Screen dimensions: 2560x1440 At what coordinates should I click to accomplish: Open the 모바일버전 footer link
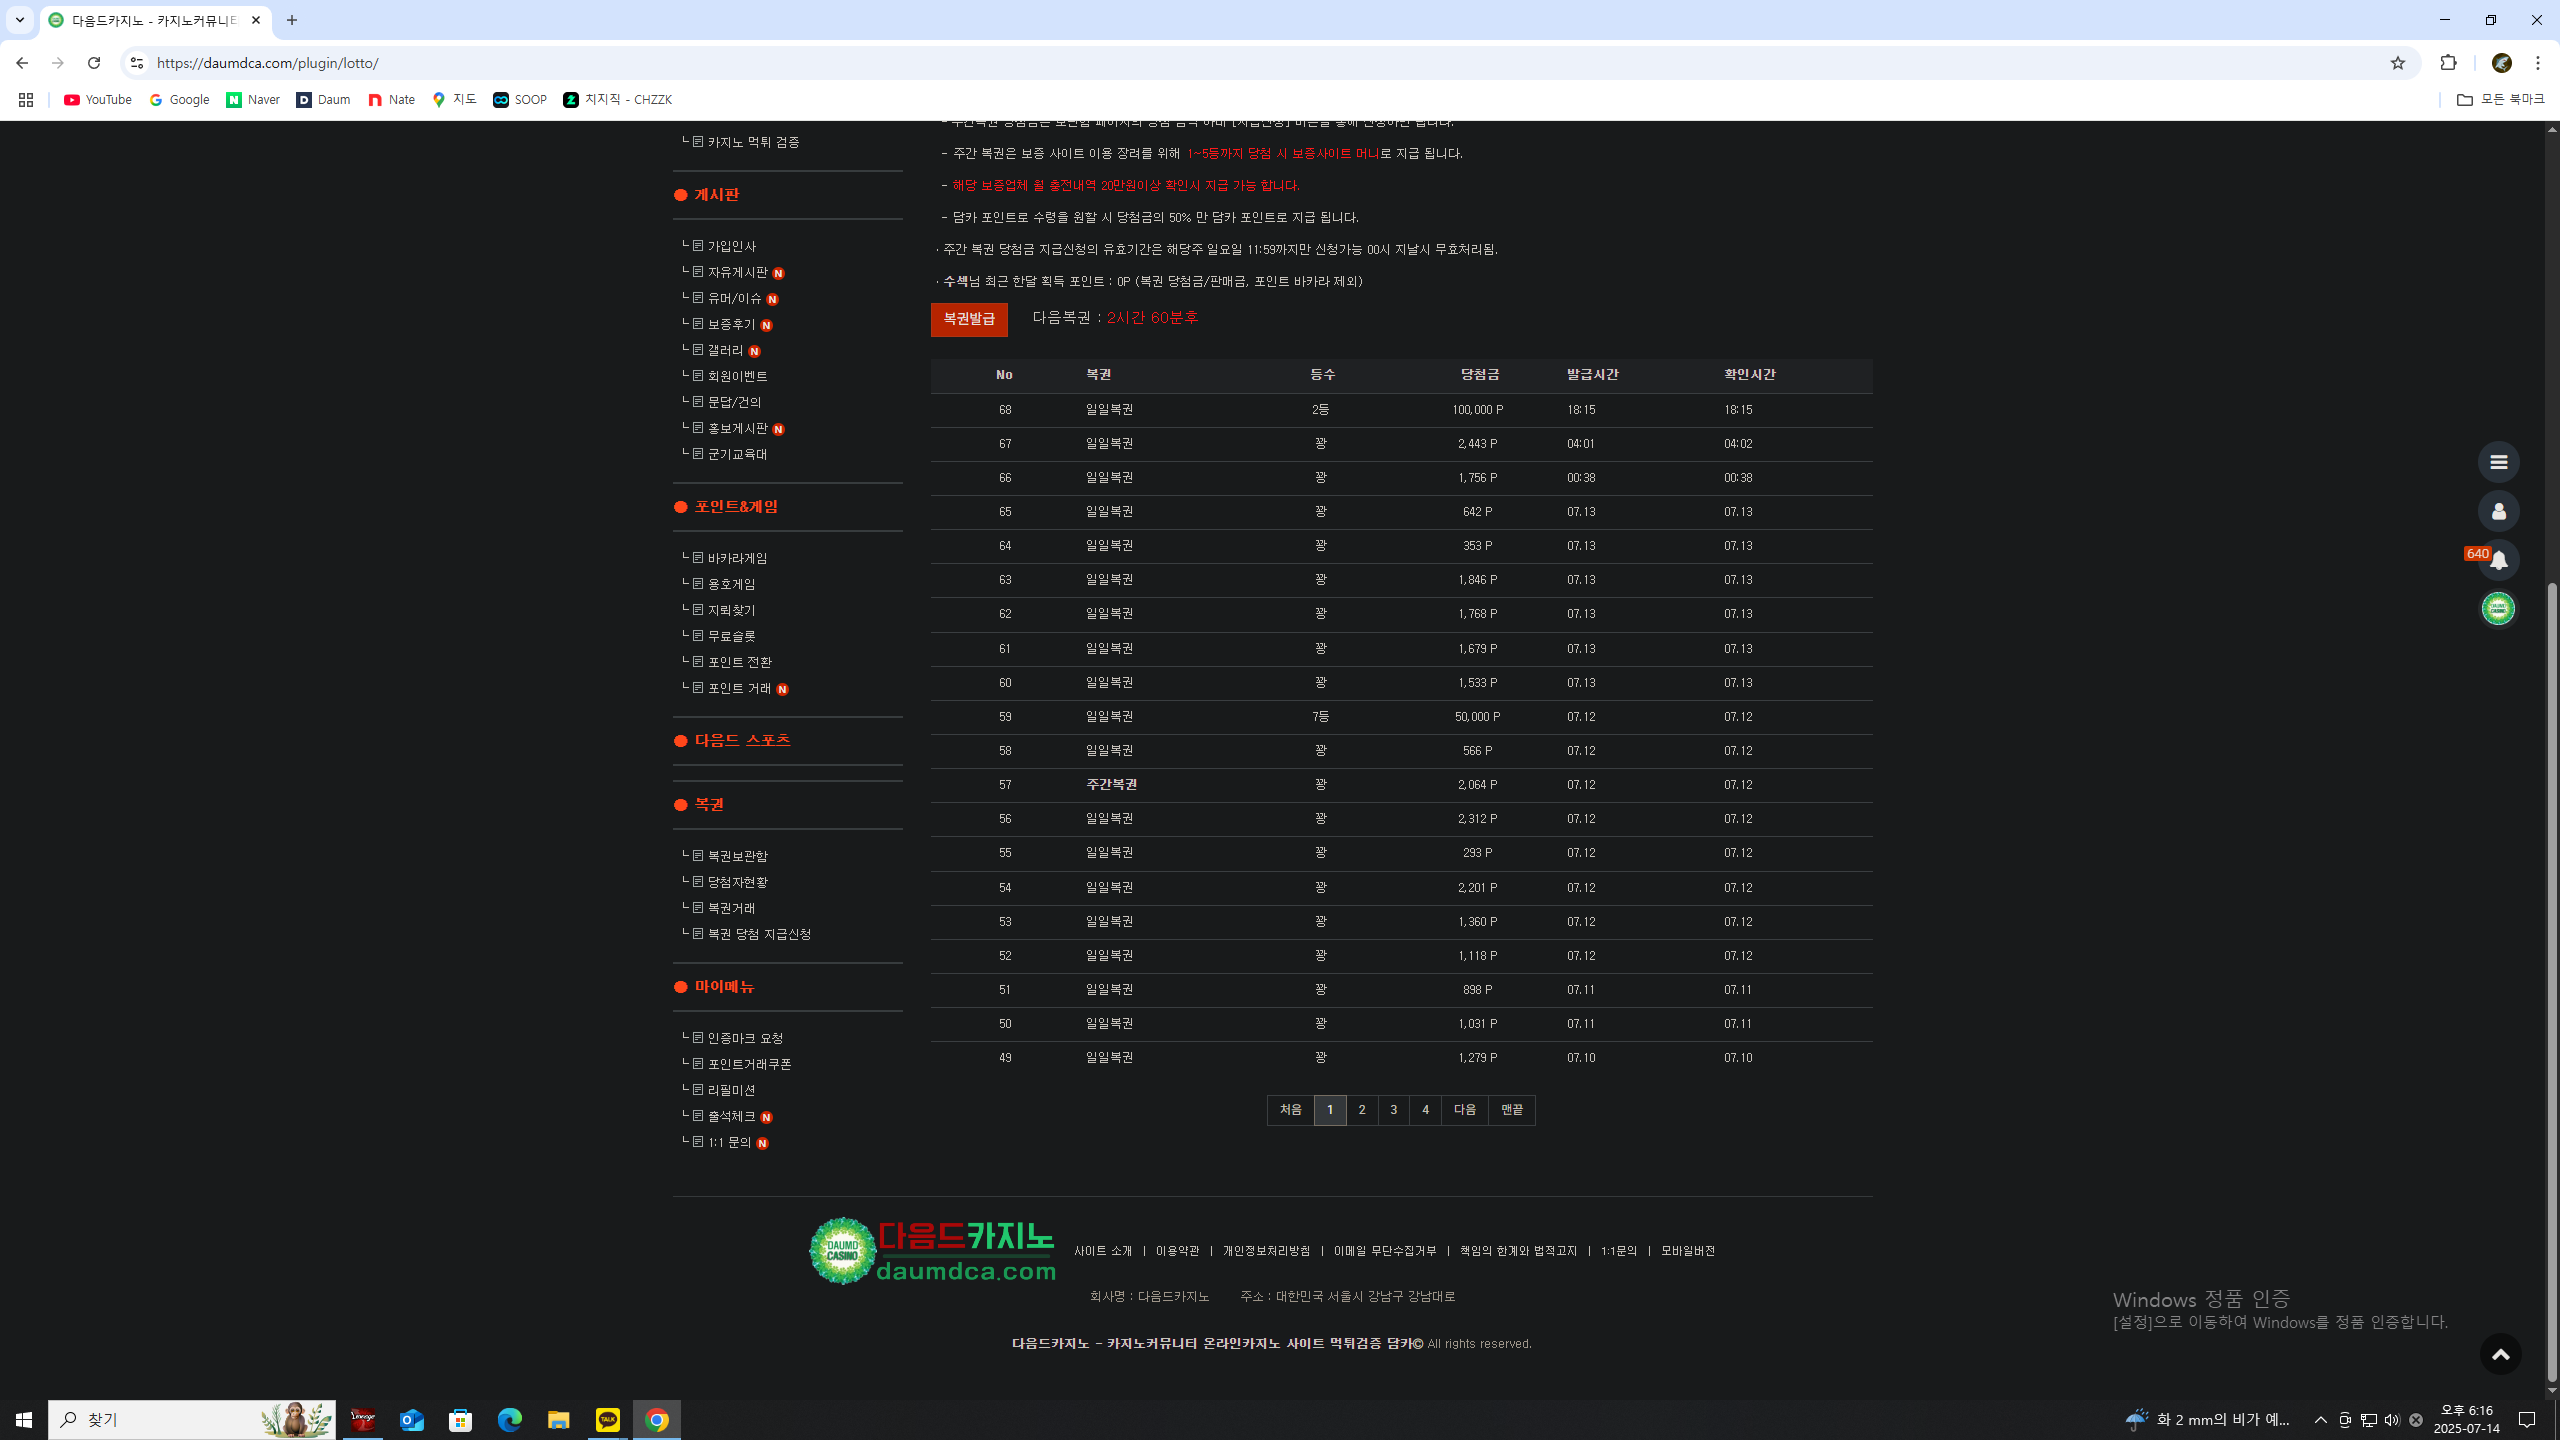point(1688,1252)
